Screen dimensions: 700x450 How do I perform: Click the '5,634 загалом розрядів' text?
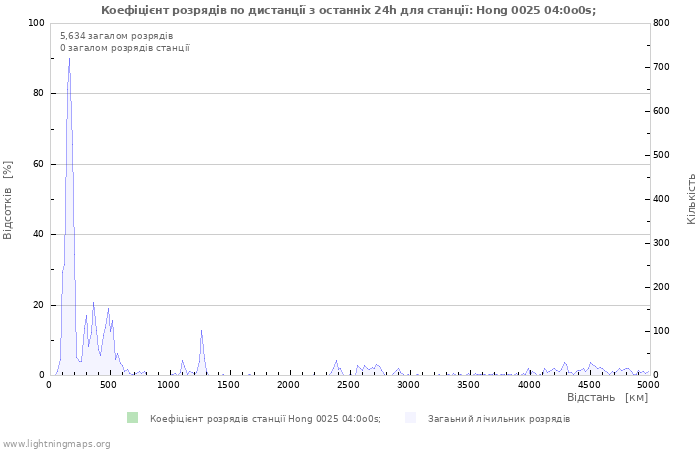point(117,36)
